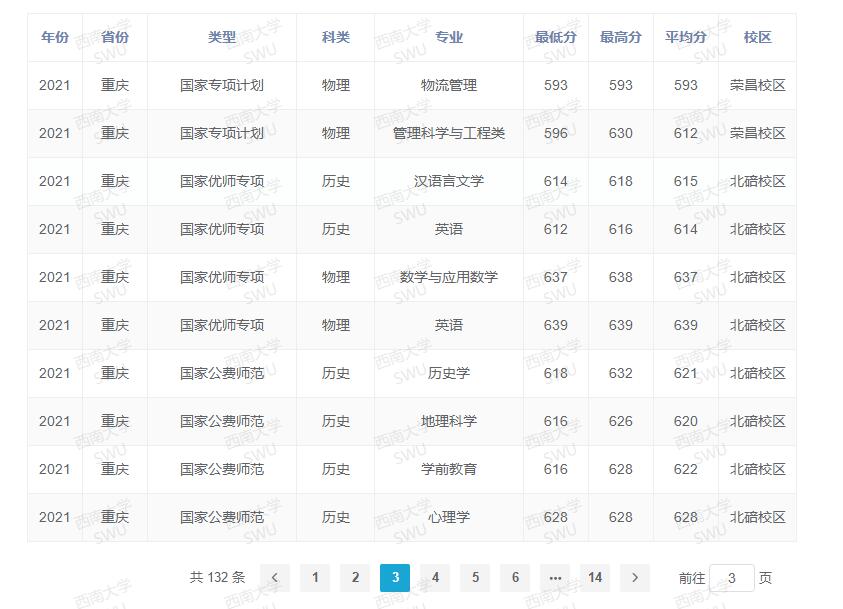This screenshot has height=609, width=843.
Task: Navigate to page 5 of results
Action: pyautogui.click(x=475, y=578)
